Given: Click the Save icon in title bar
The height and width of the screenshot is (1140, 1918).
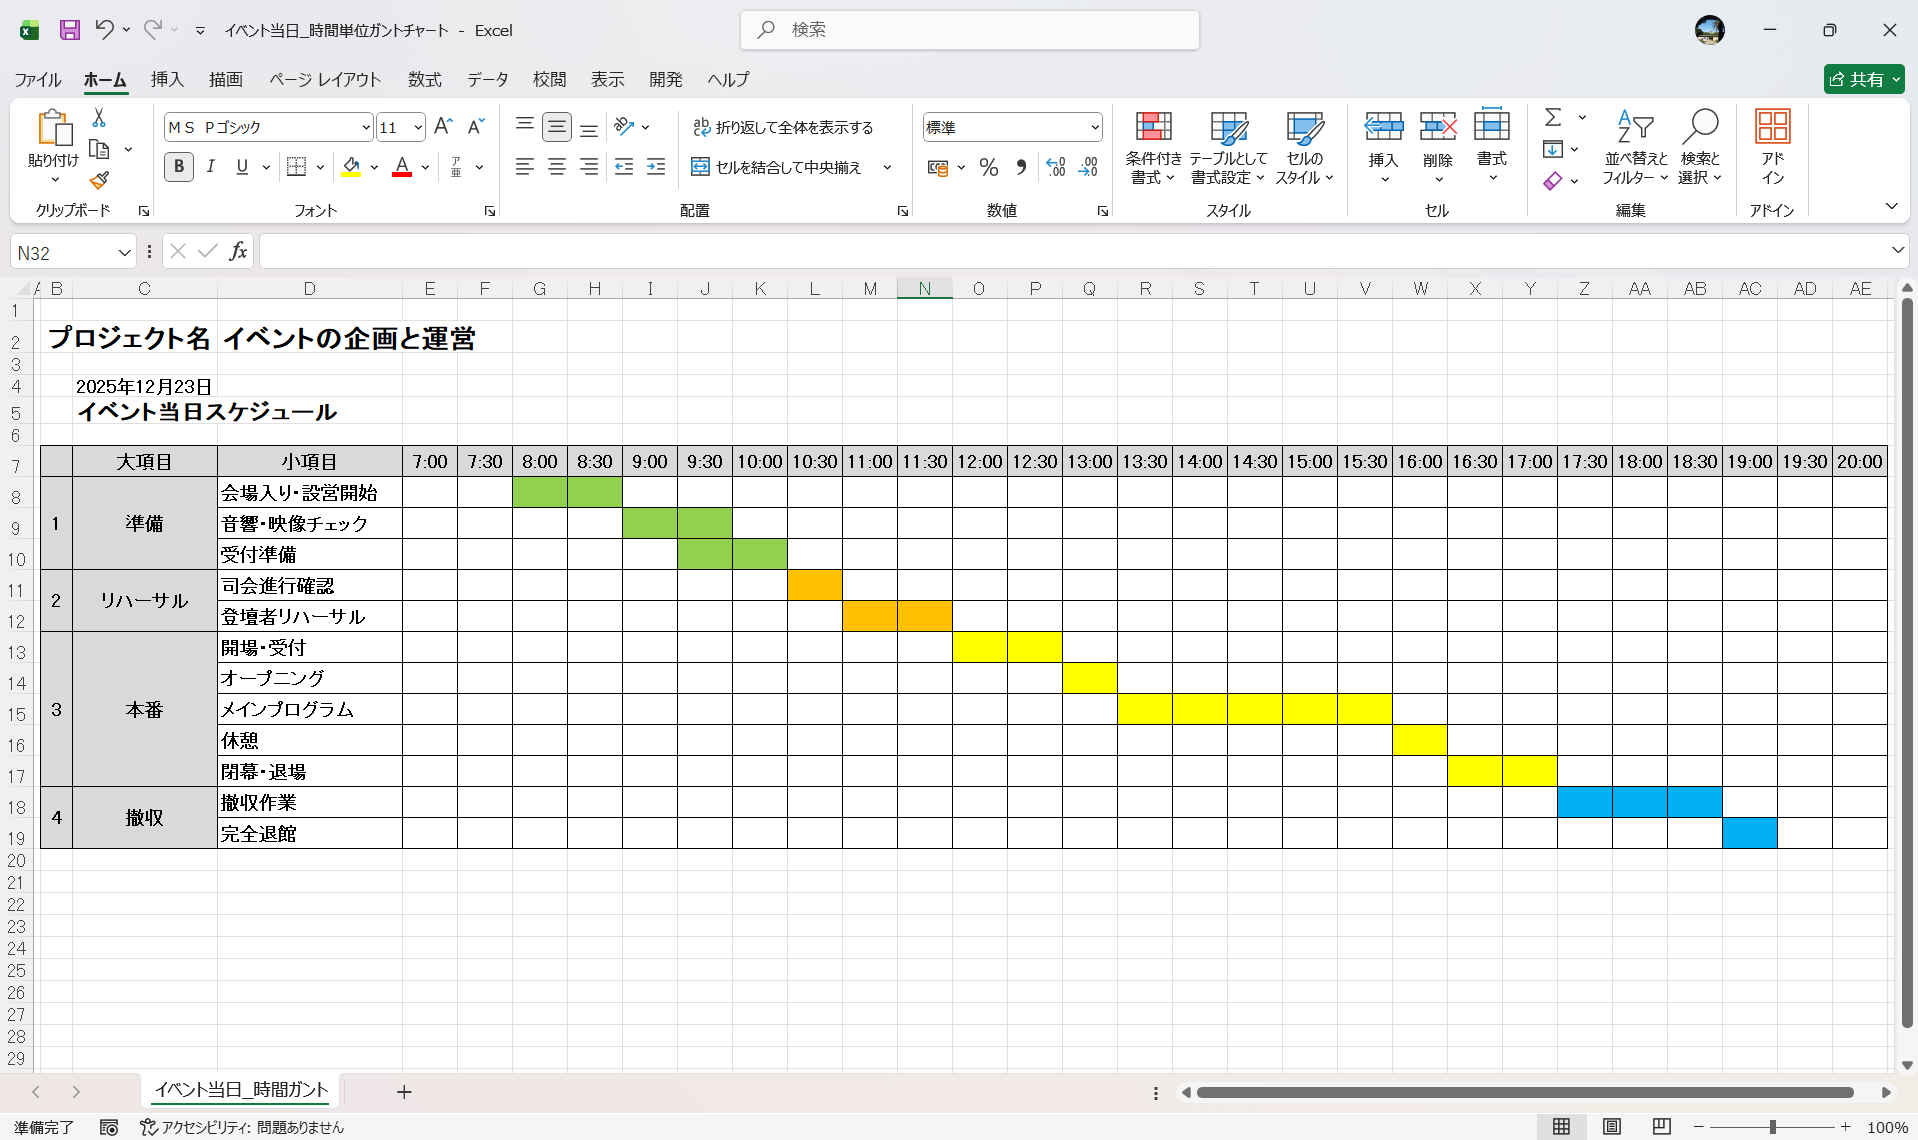Looking at the screenshot, I should click(69, 30).
